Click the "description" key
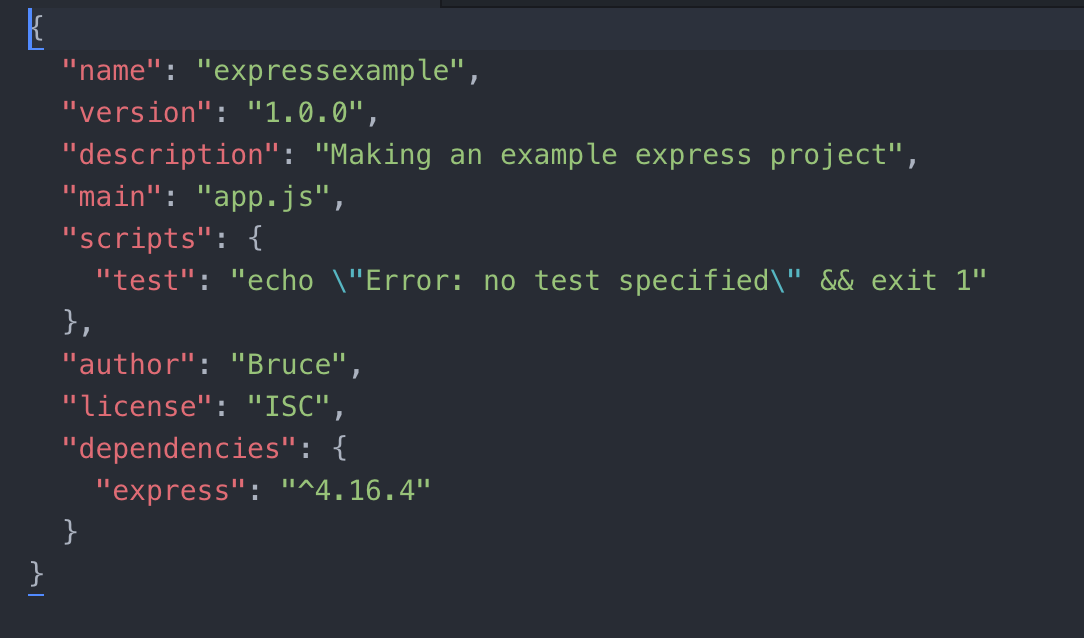Screen dimensions: 1084x638 coord(171,155)
